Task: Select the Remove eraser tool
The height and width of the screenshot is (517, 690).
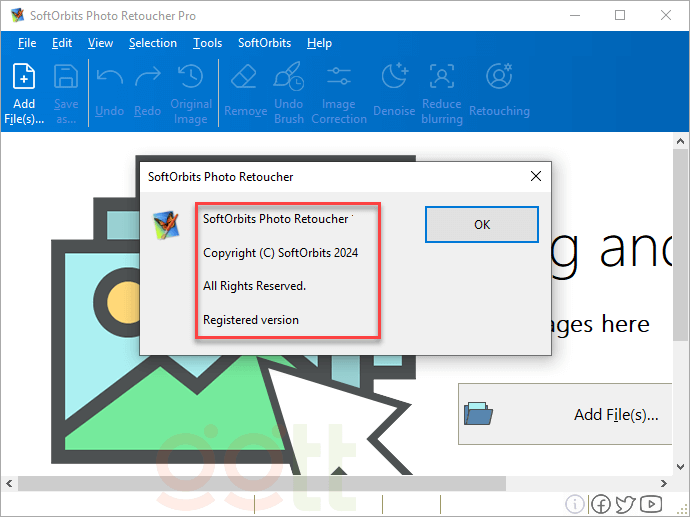Action: pos(245,78)
